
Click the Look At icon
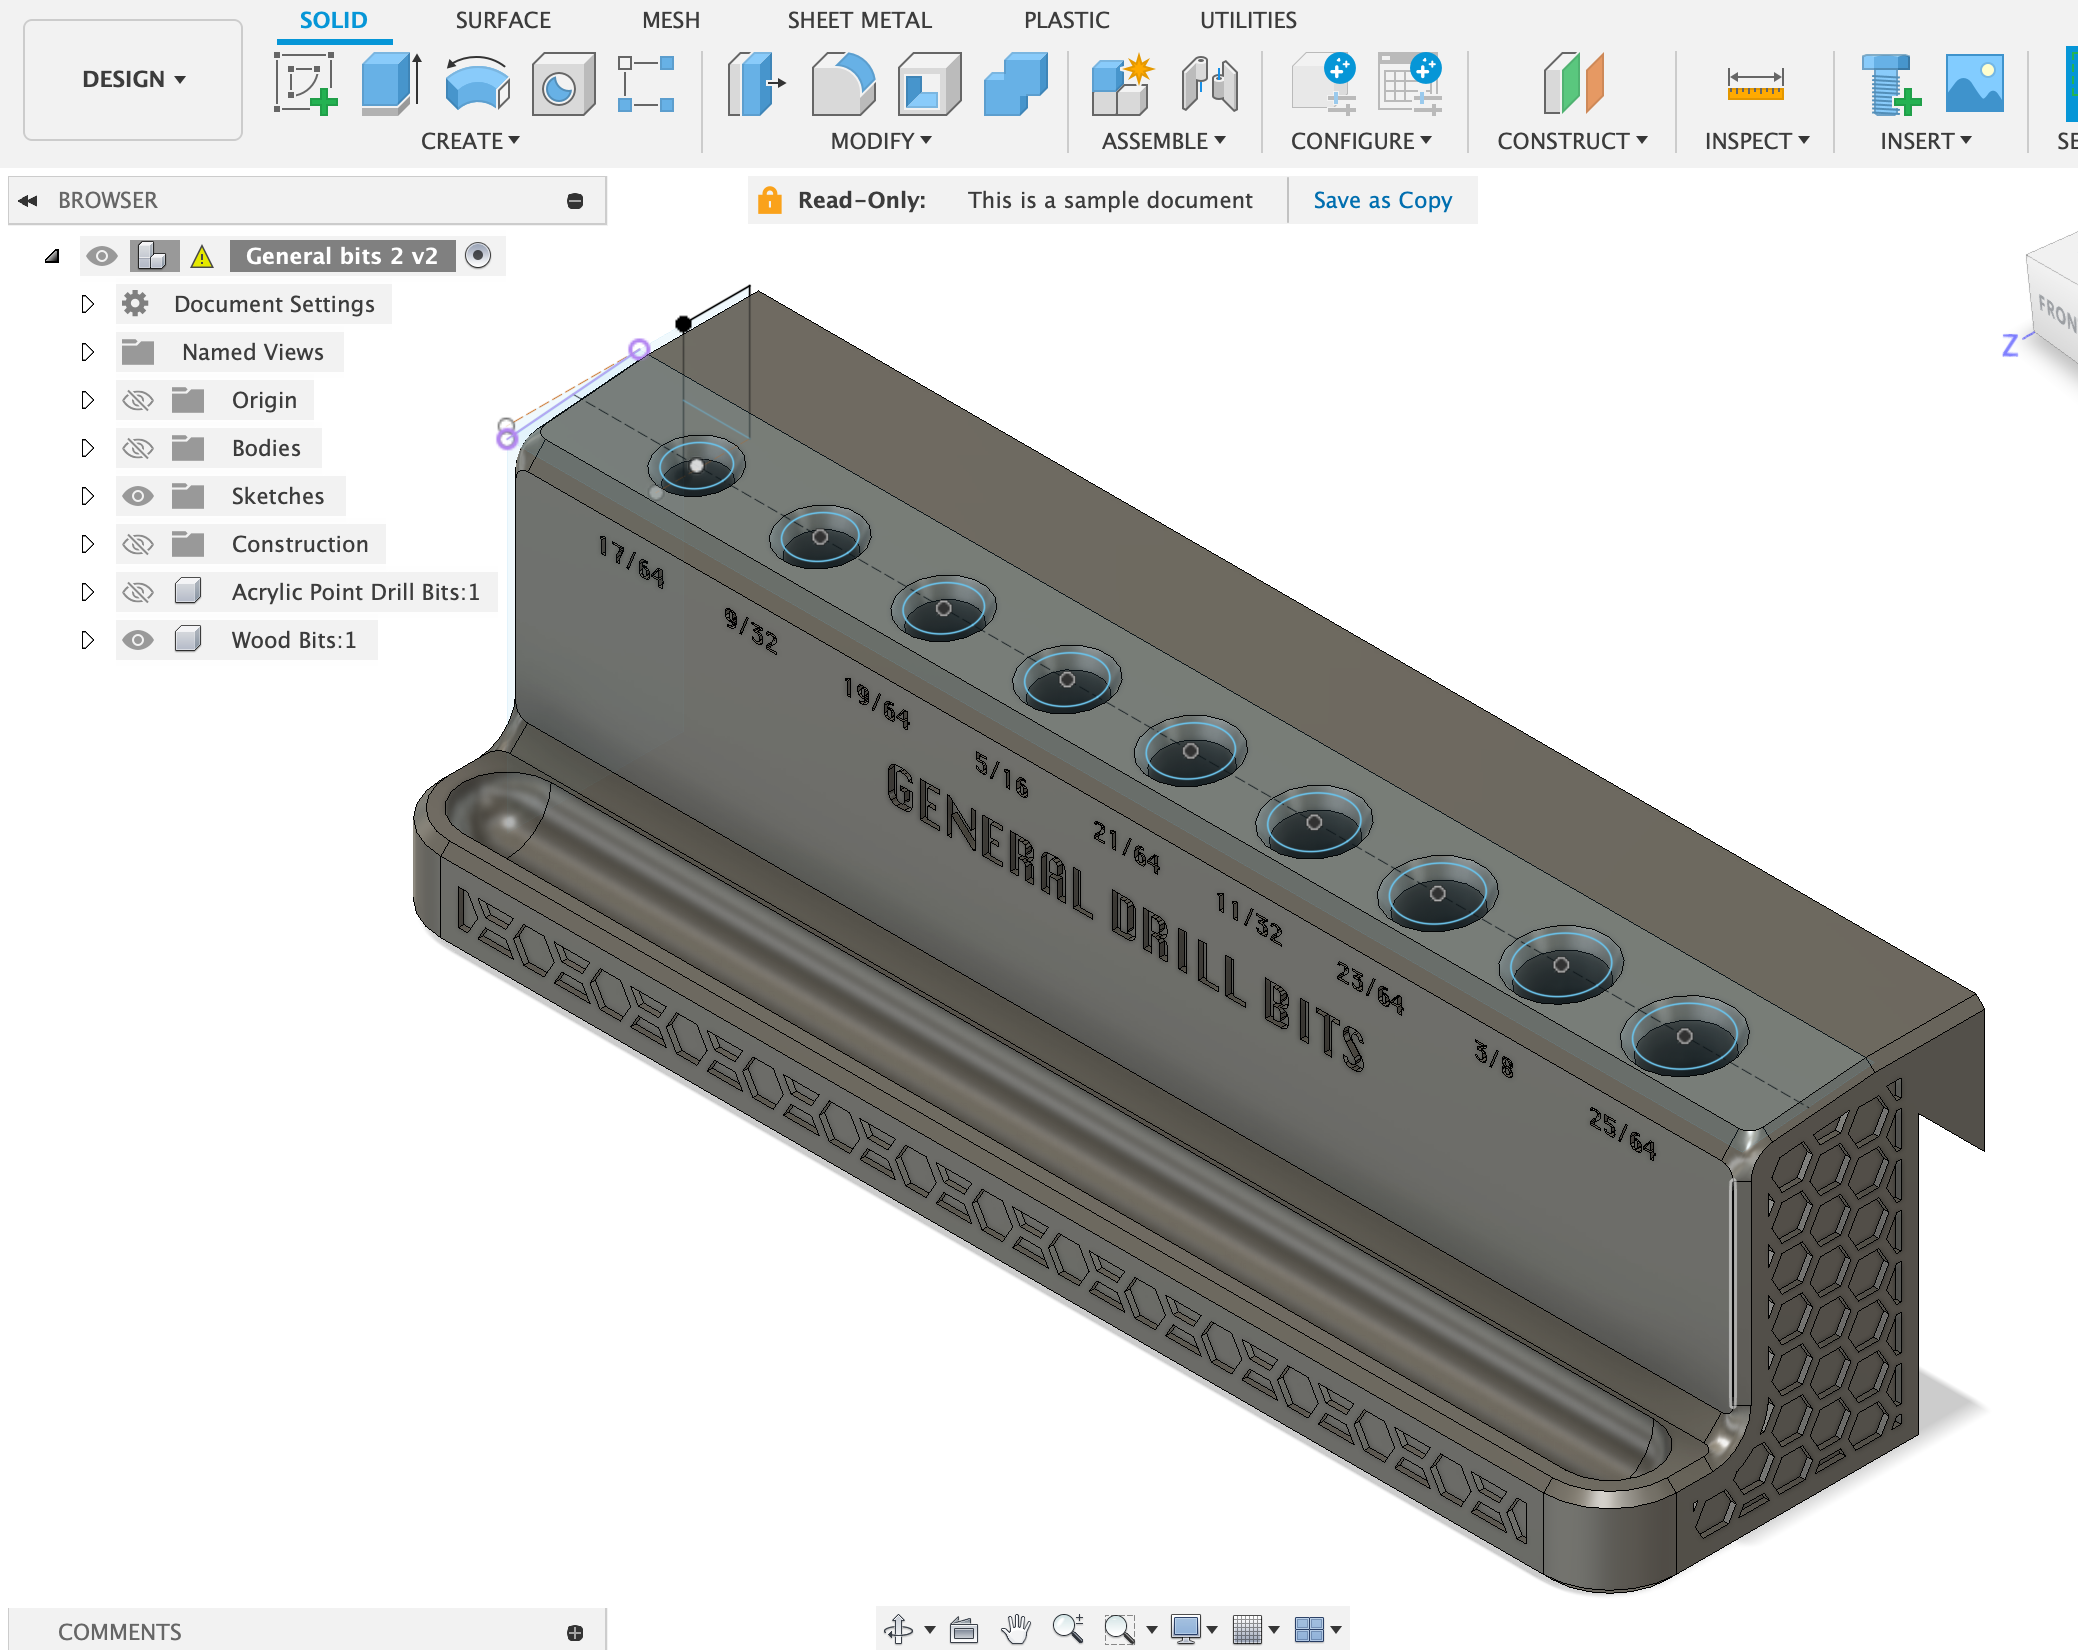[964, 1630]
